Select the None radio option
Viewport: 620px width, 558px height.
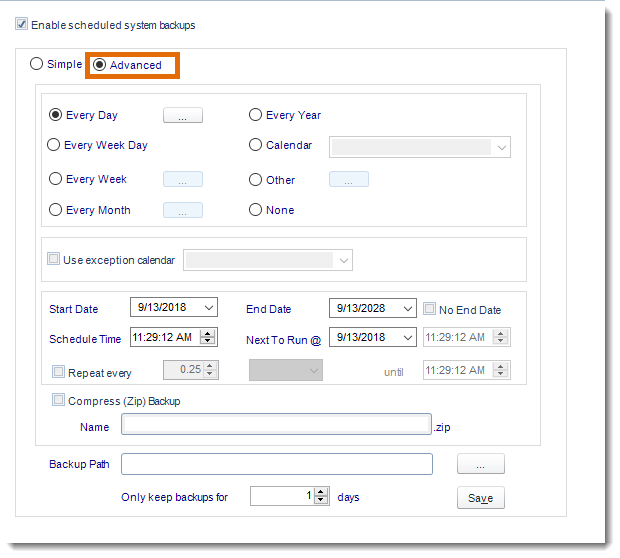coord(255,210)
